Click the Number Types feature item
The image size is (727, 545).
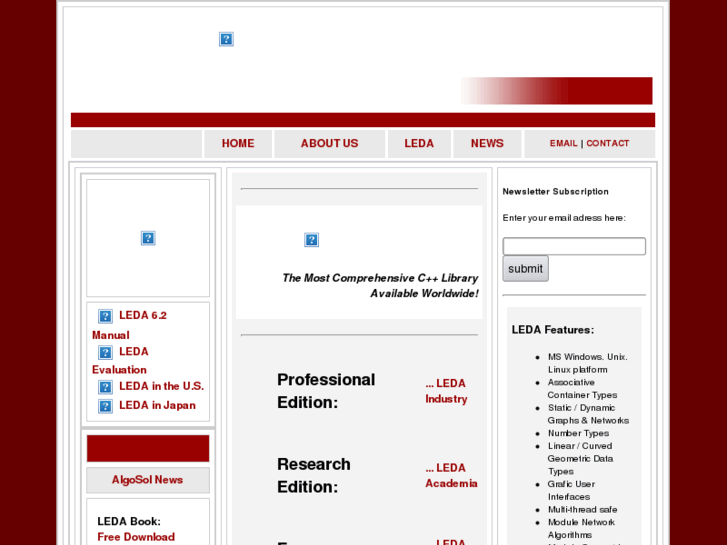[x=578, y=433]
